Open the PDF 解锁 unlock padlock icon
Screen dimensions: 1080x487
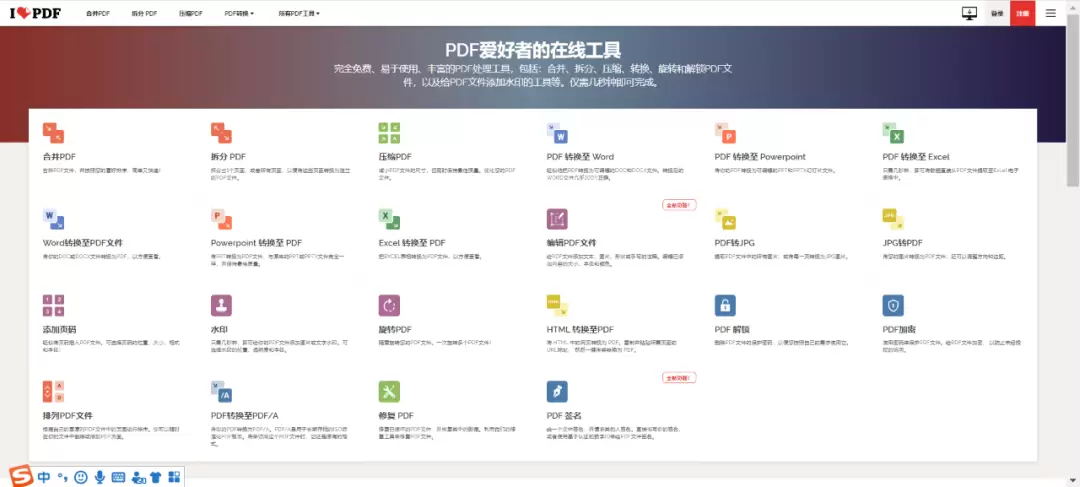point(725,305)
